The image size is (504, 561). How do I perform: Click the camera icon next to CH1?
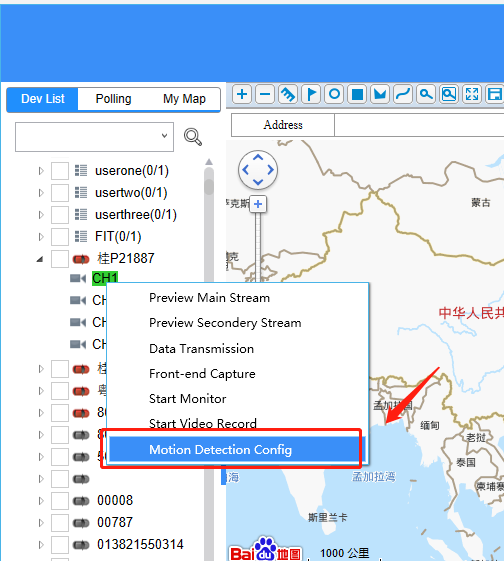point(78,278)
